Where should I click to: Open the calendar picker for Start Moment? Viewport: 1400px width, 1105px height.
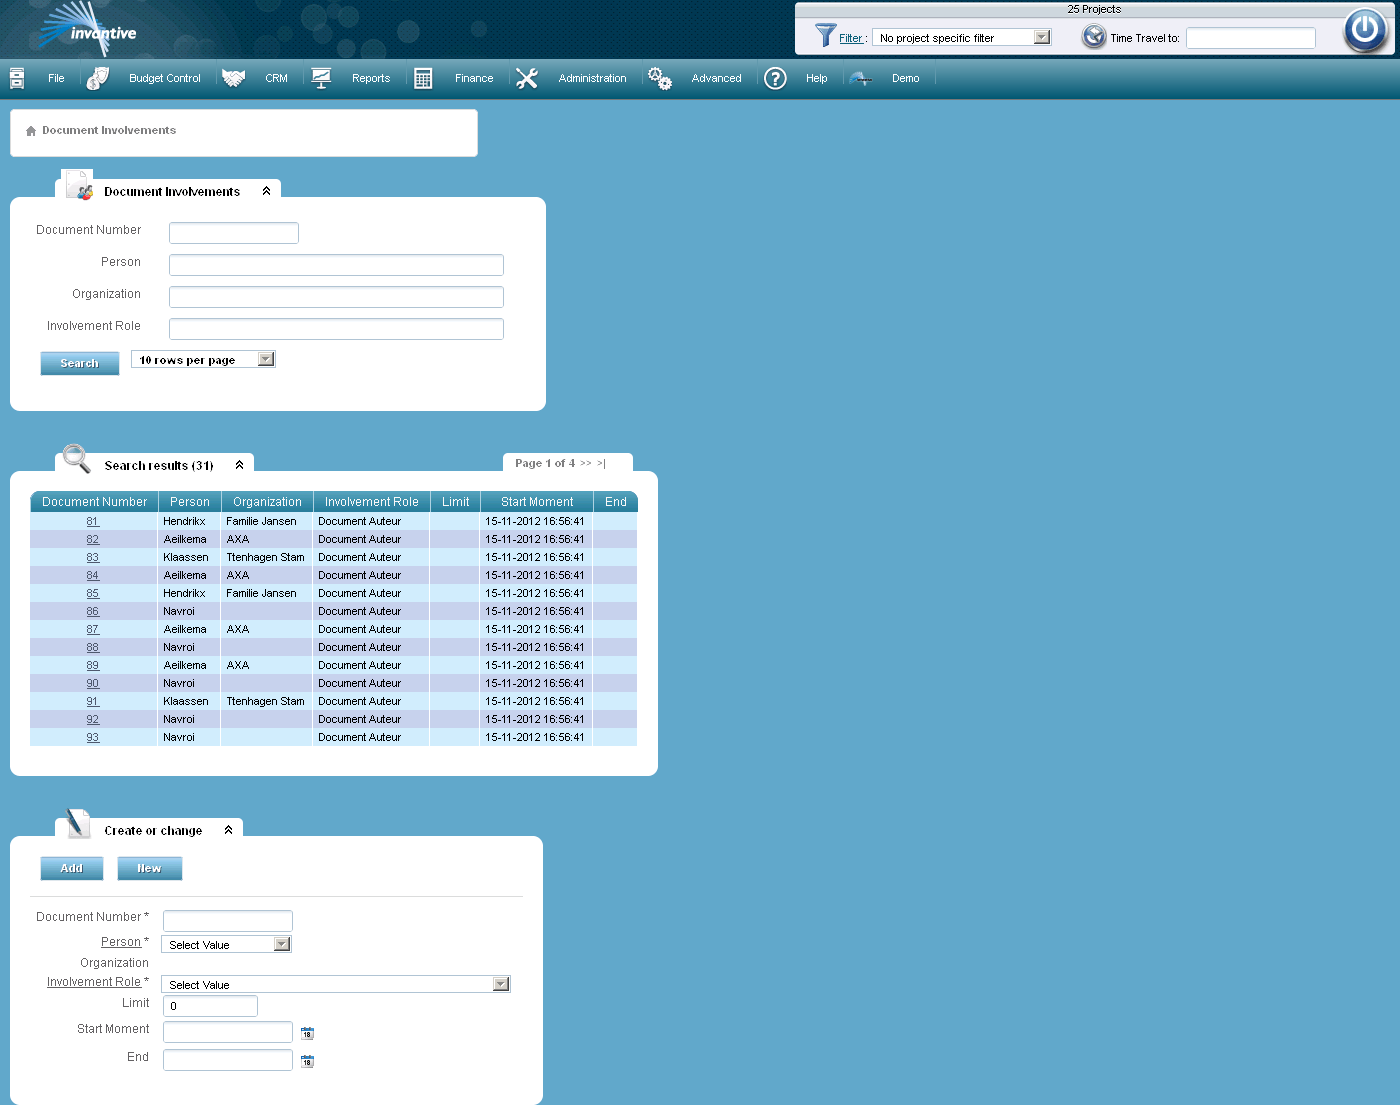click(x=307, y=1032)
